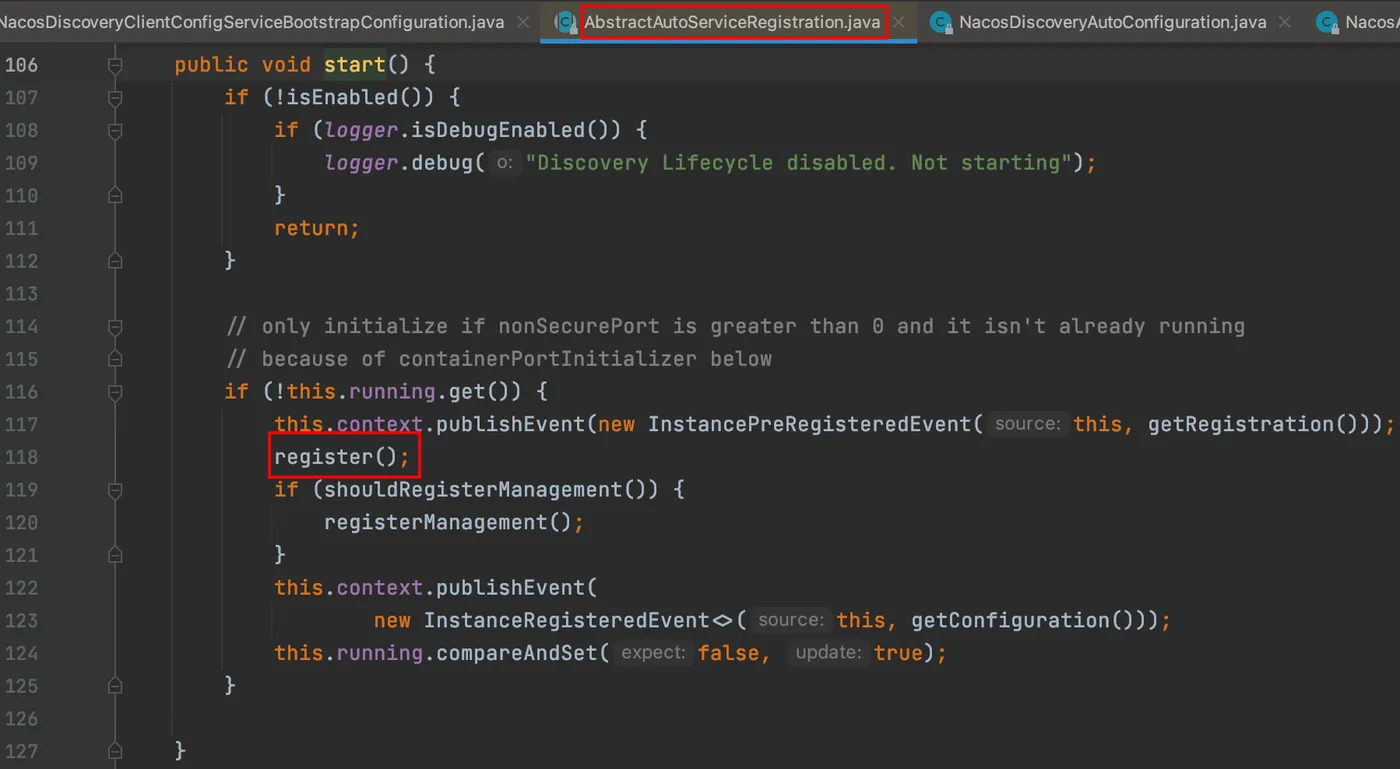The width and height of the screenshot is (1400, 769).
Task: Click comment "only initialize if nonSecurePort"
Action: [735, 326]
